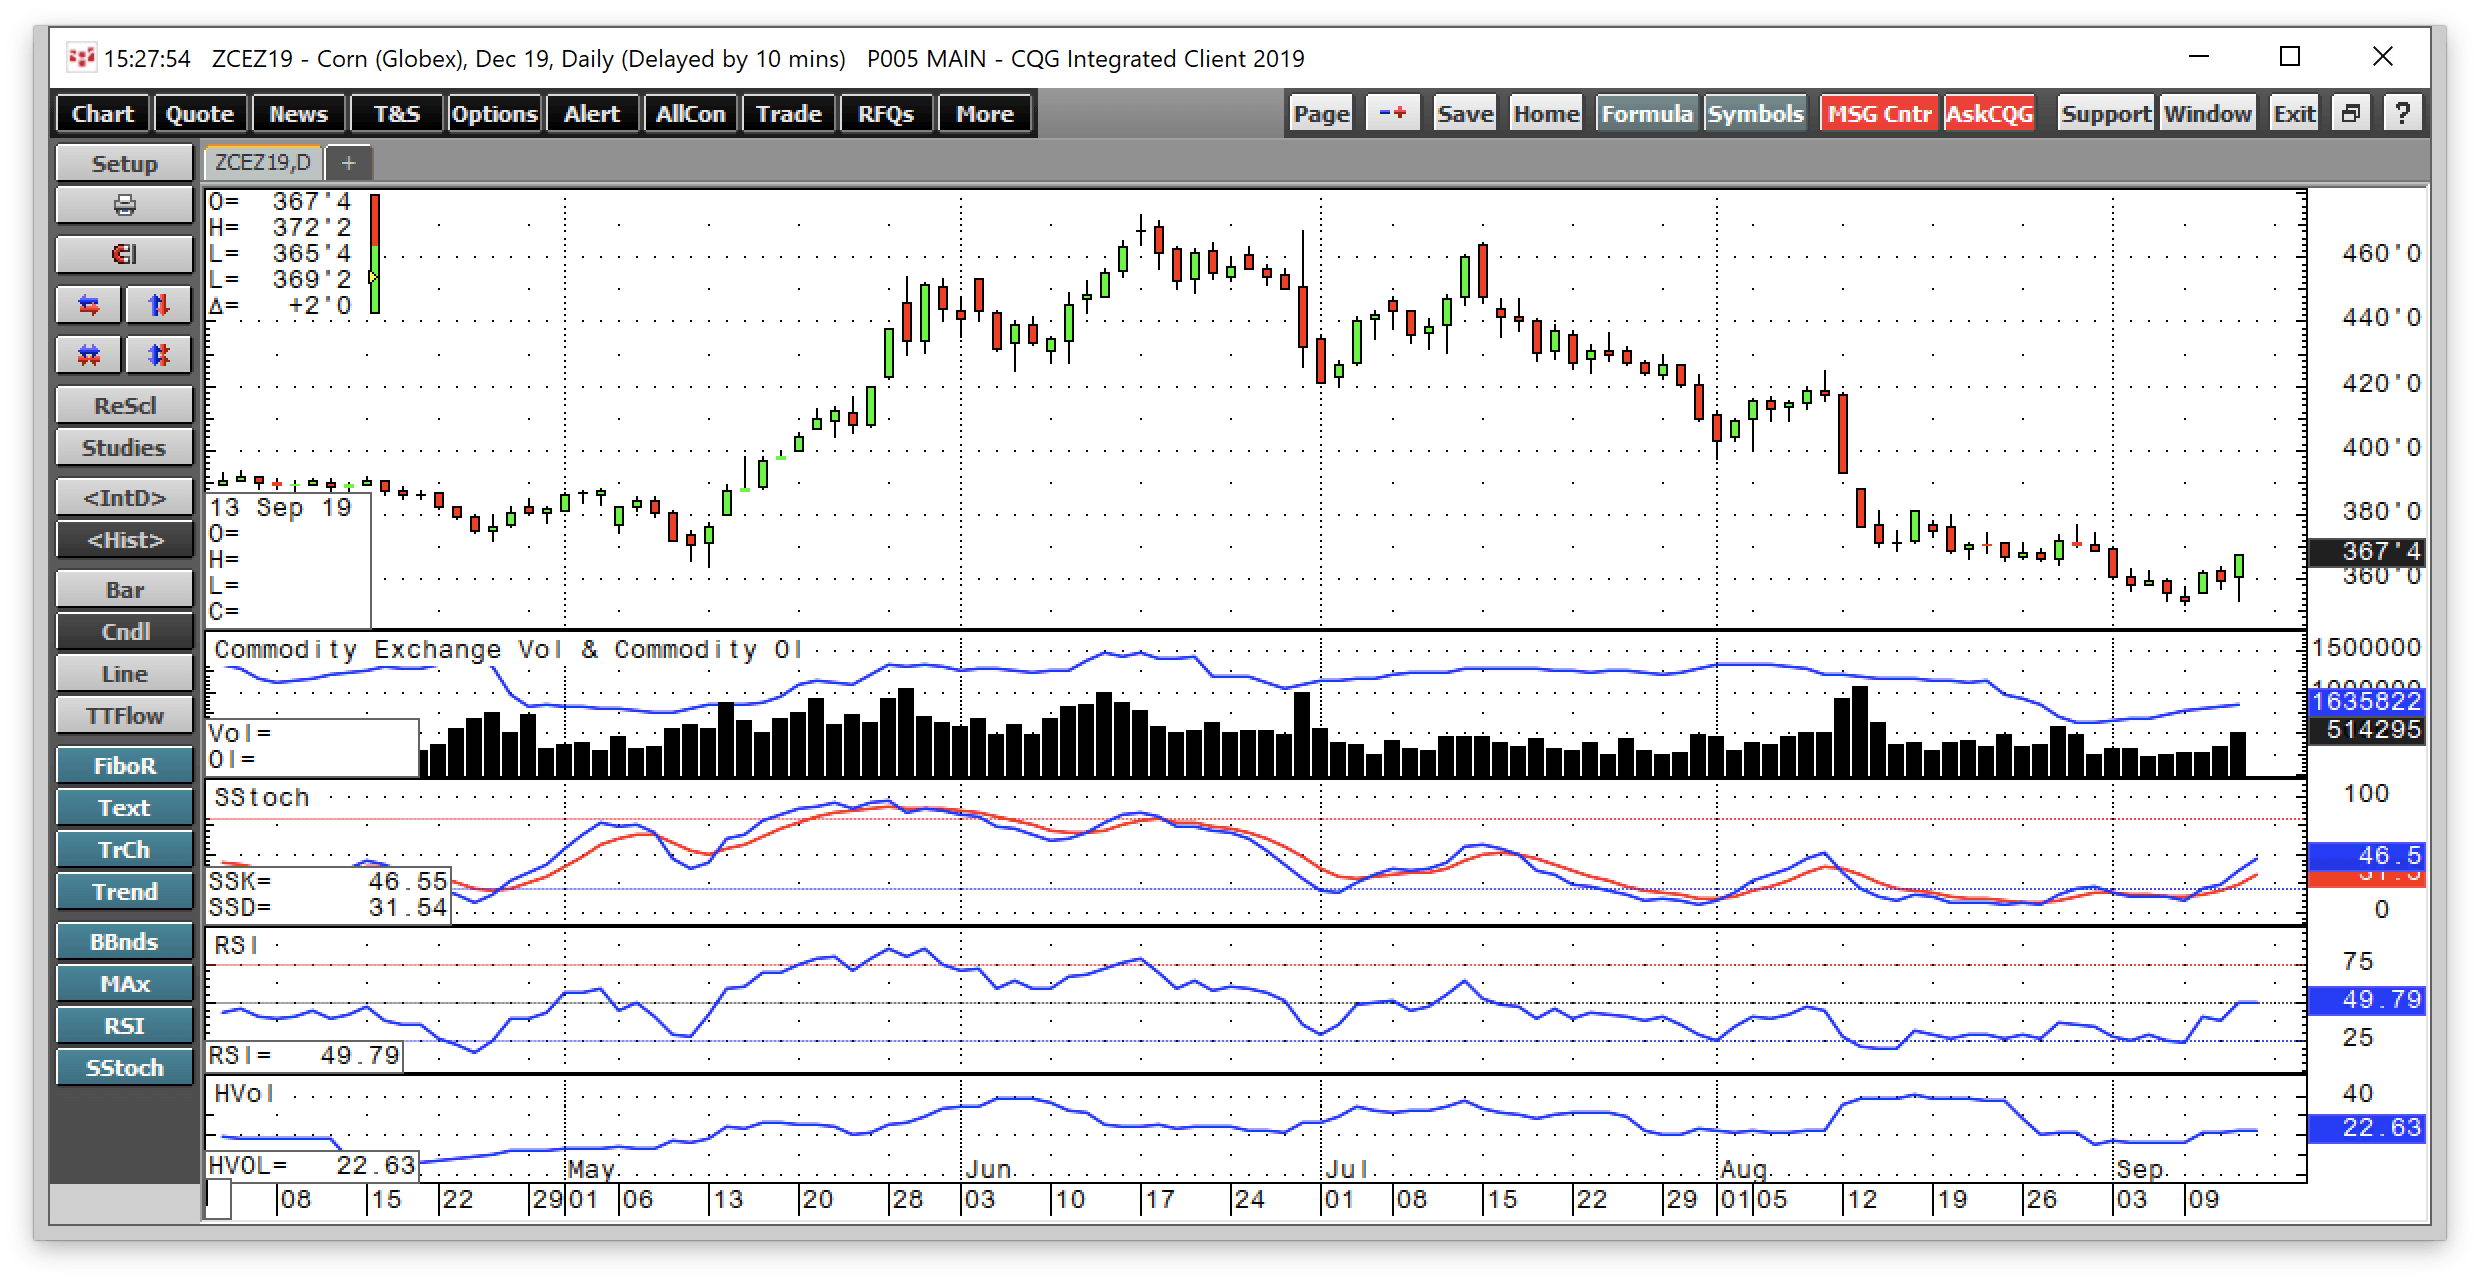
Task: Open the RFQs menu
Action: pos(886,113)
